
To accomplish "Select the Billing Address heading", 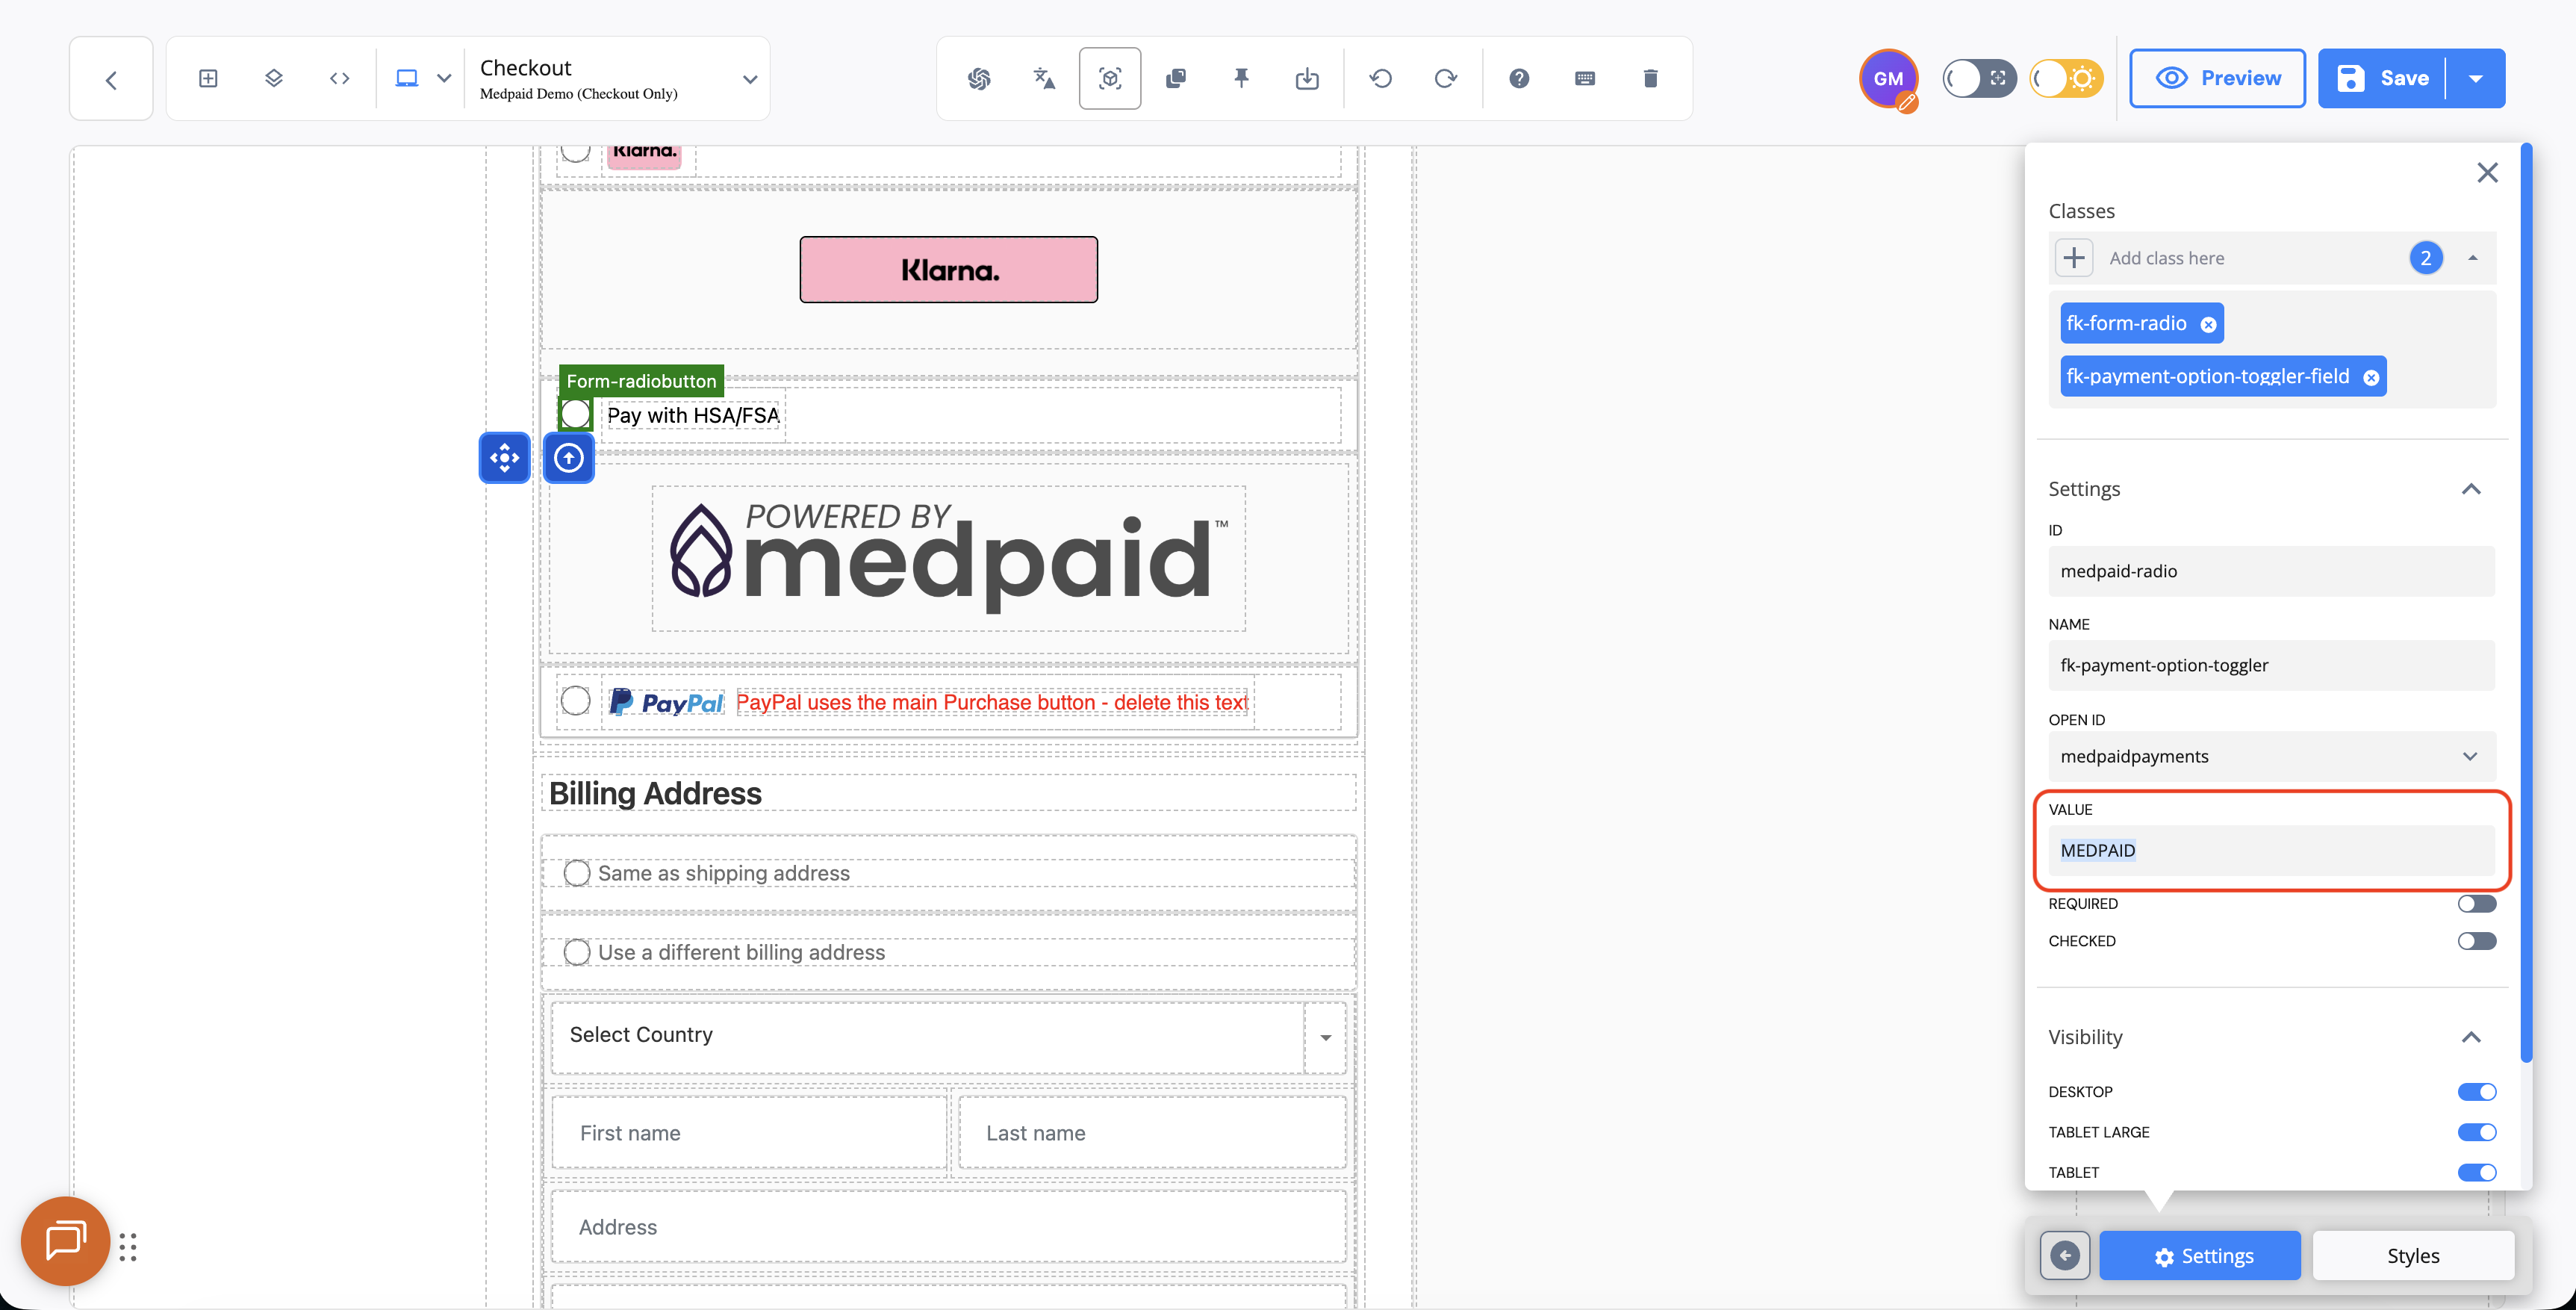I will point(656,794).
